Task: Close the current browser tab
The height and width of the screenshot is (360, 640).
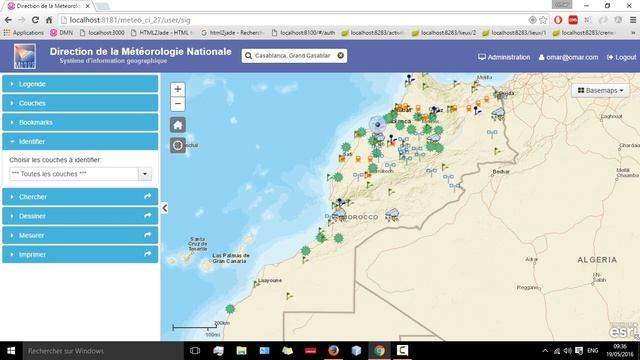Action: [87, 6]
